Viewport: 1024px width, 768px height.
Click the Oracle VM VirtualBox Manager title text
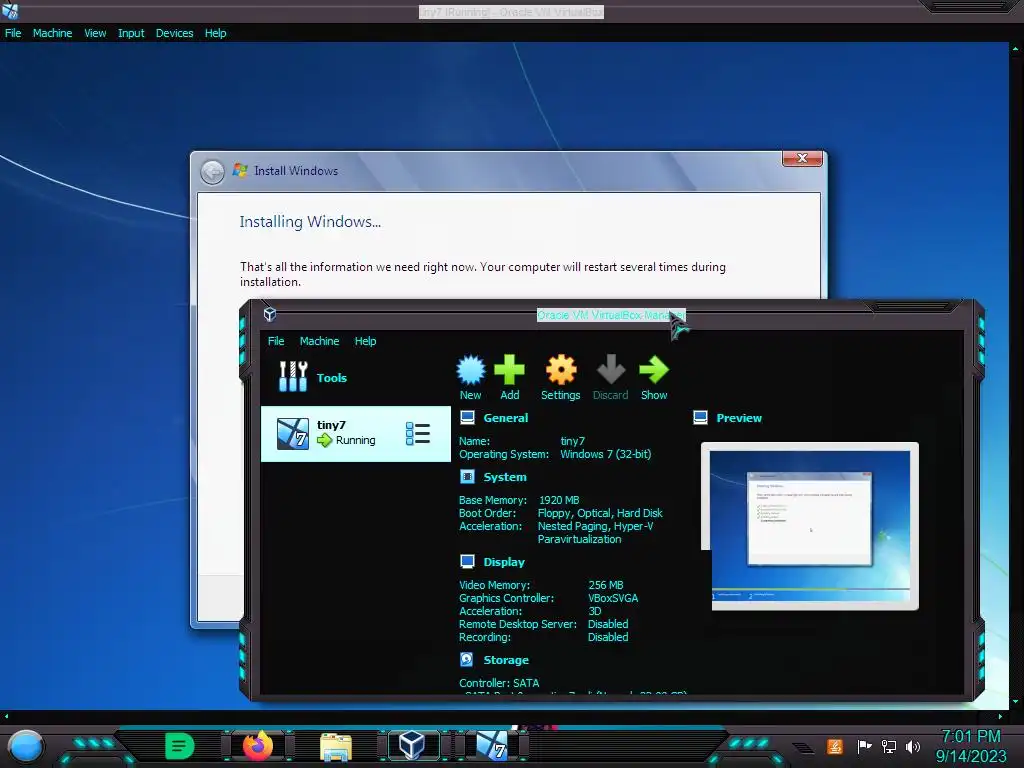[611, 315]
